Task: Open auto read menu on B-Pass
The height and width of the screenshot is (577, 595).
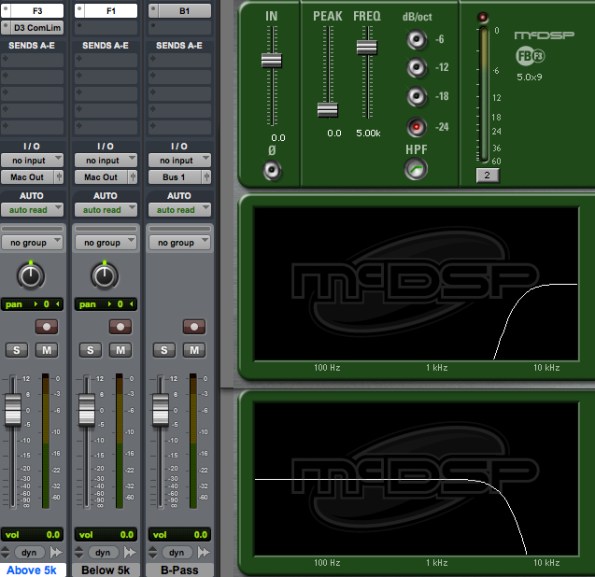Action: (x=179, y=210)
